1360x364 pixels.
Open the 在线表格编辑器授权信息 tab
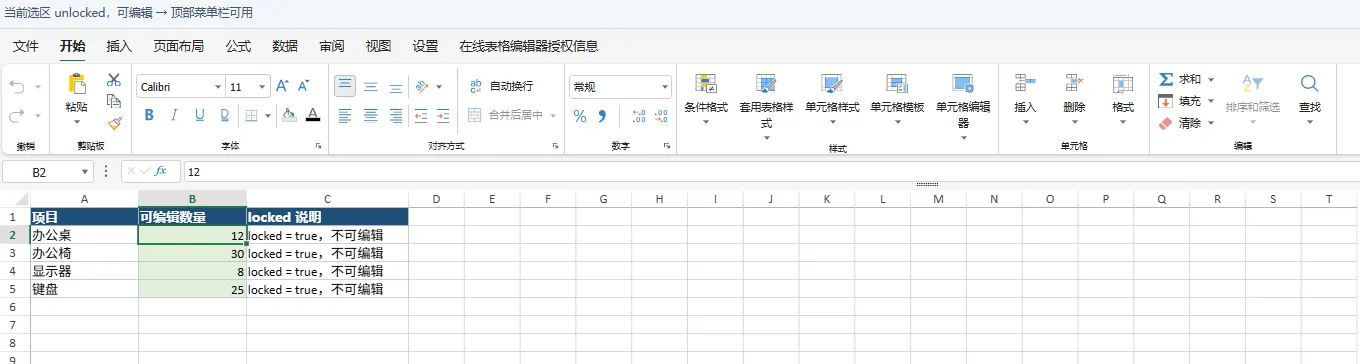[529, 46]
